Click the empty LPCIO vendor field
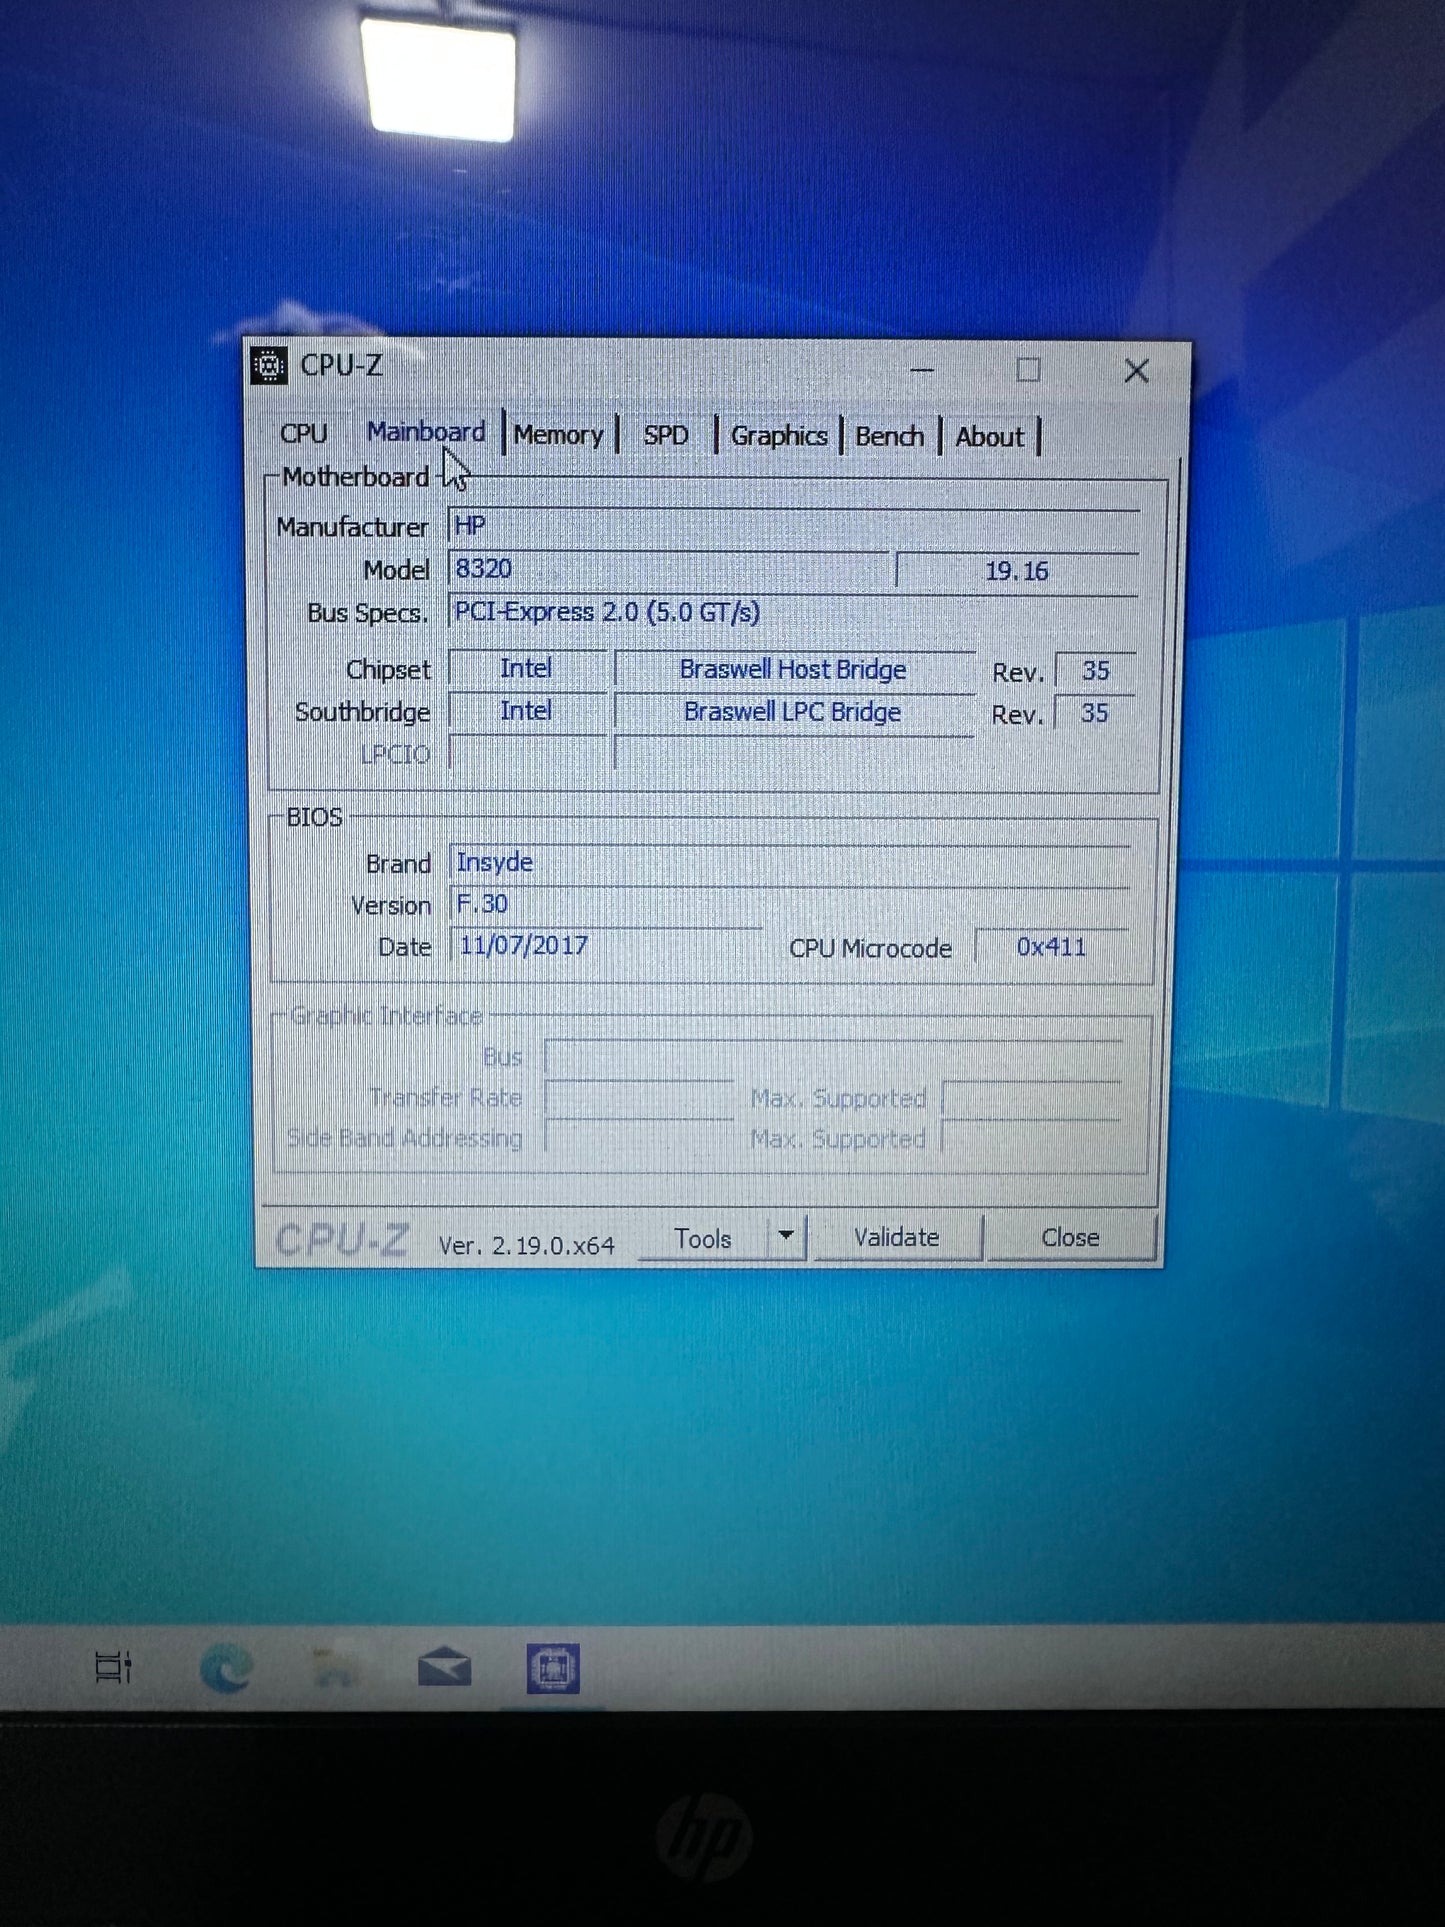1445x1927 pixels. (x=528, y=753)
